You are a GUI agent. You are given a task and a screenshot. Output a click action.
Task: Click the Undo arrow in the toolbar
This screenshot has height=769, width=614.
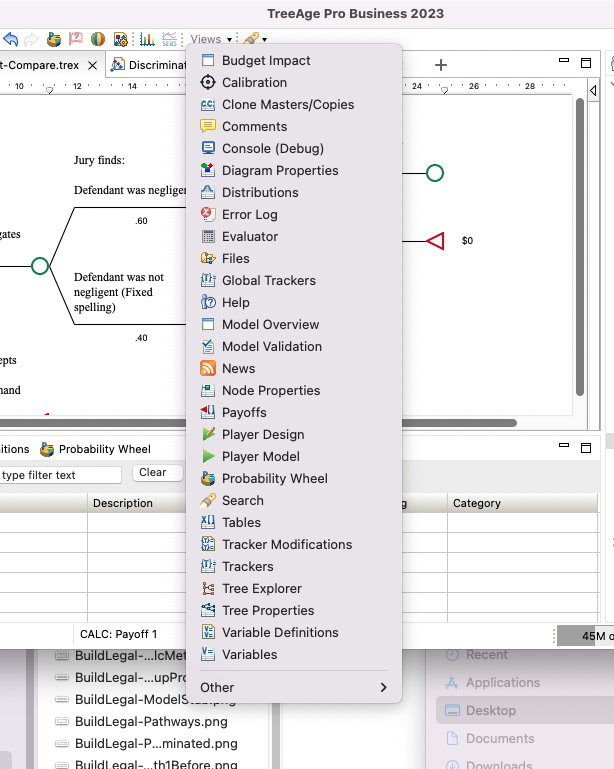10,40
